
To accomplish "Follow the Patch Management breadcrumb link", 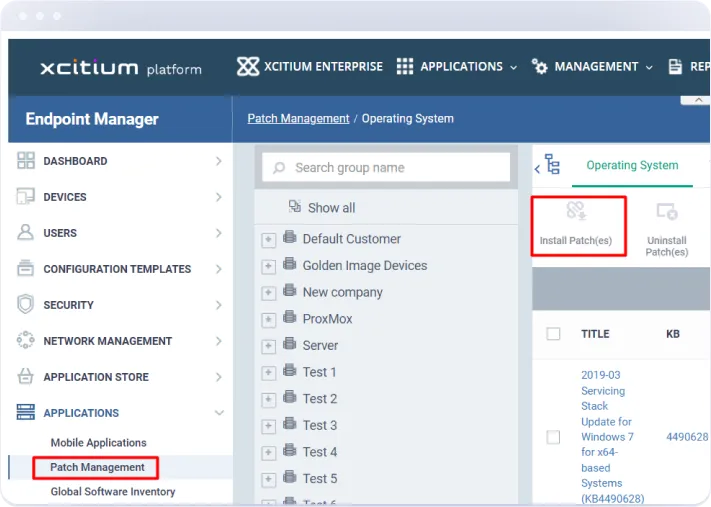I will (298, 118).
